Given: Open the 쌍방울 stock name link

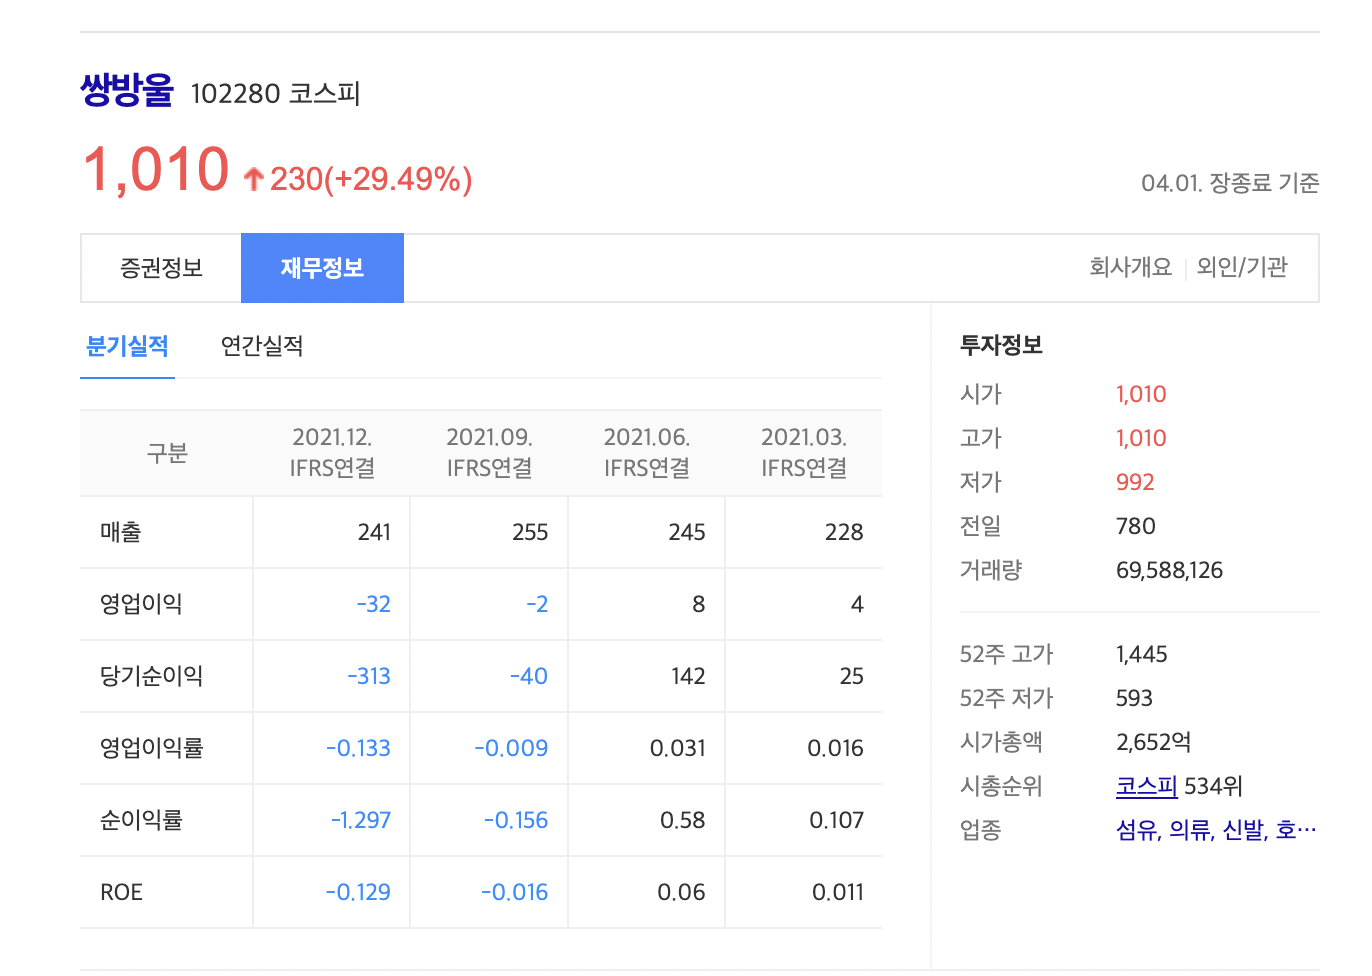Looking at the screenshot, I should coord(127,91).
